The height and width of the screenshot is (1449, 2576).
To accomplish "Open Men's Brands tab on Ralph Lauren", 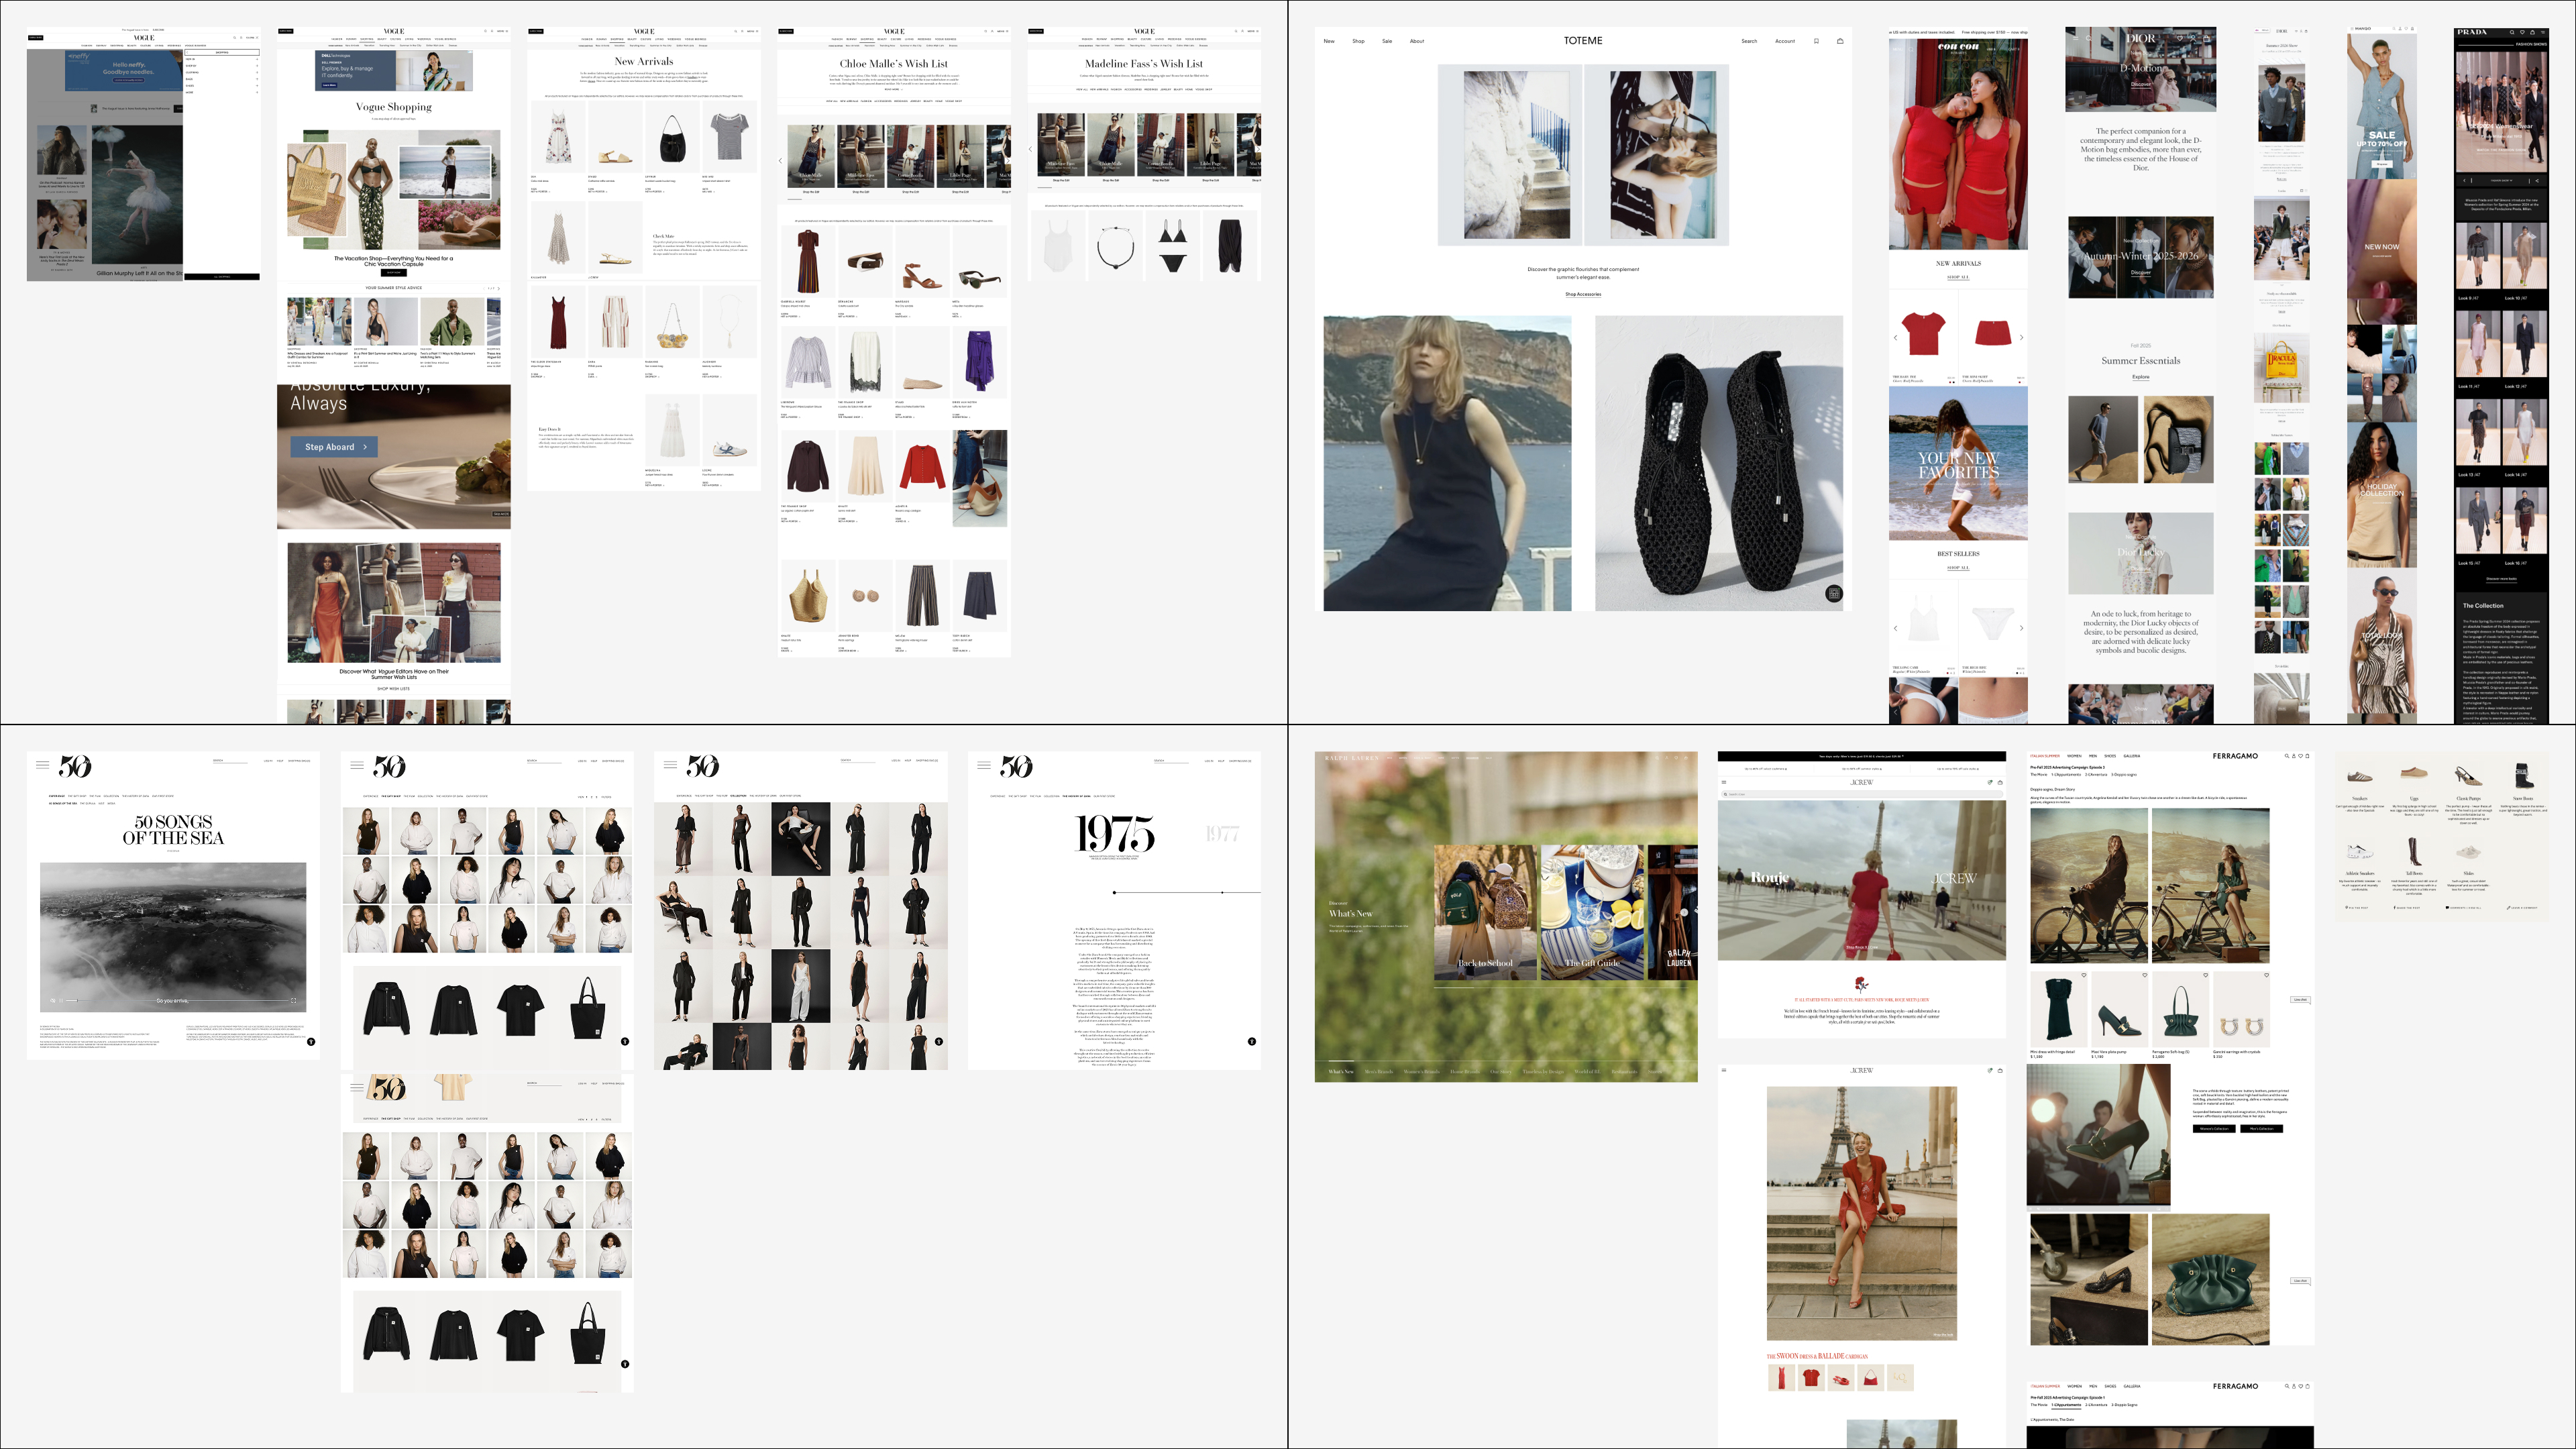I will [1378, 1072].
